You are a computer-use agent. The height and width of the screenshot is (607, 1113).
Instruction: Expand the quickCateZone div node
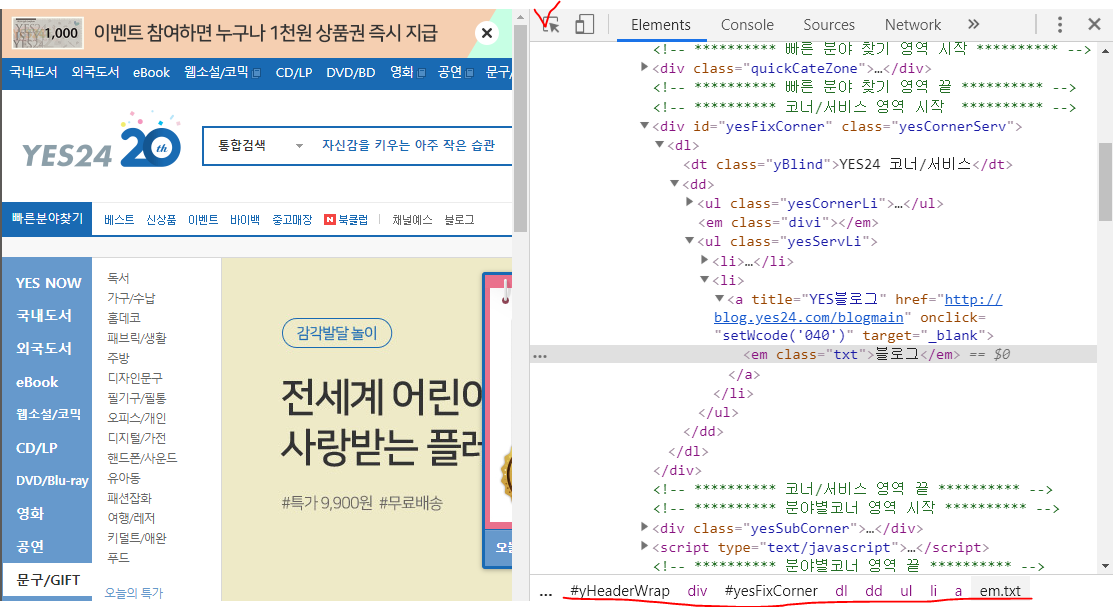click(x=645, y=67)
